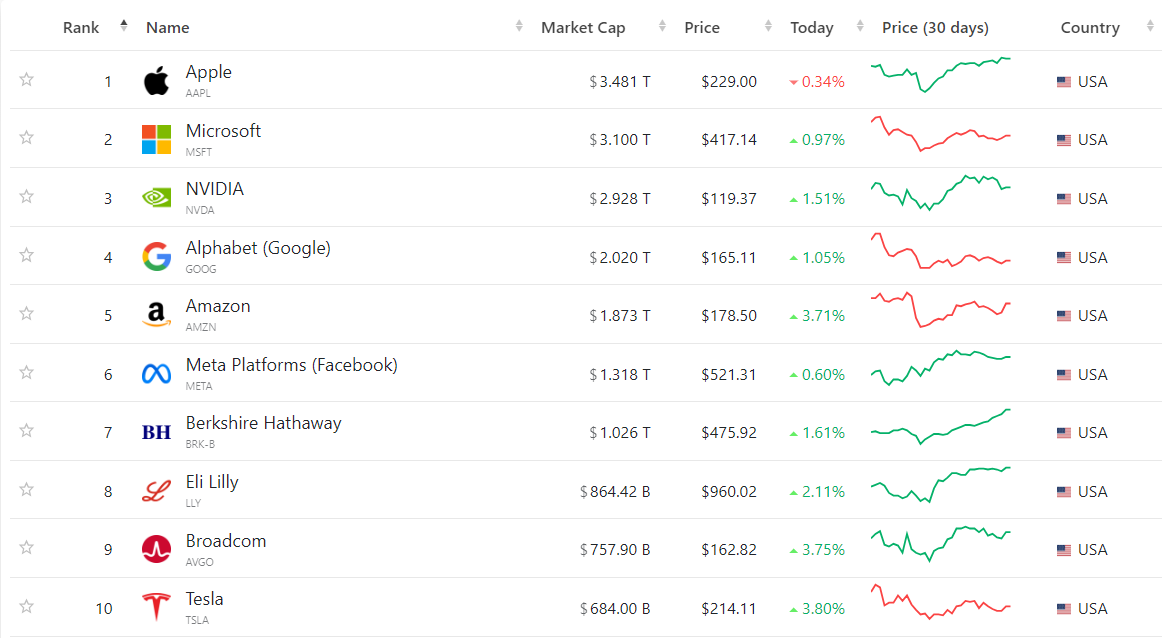The width and height of the screenshot is (1168, 638).
Task: View NVIDIA's 30-day price chart
Action: (x=940, y=192)
